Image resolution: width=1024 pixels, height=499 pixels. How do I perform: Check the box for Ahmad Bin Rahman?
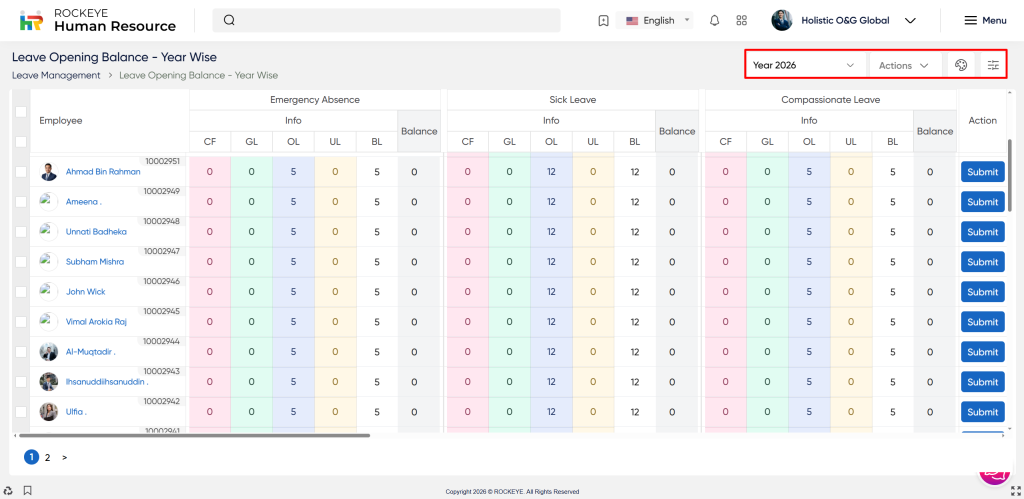(x=21, y=172)
